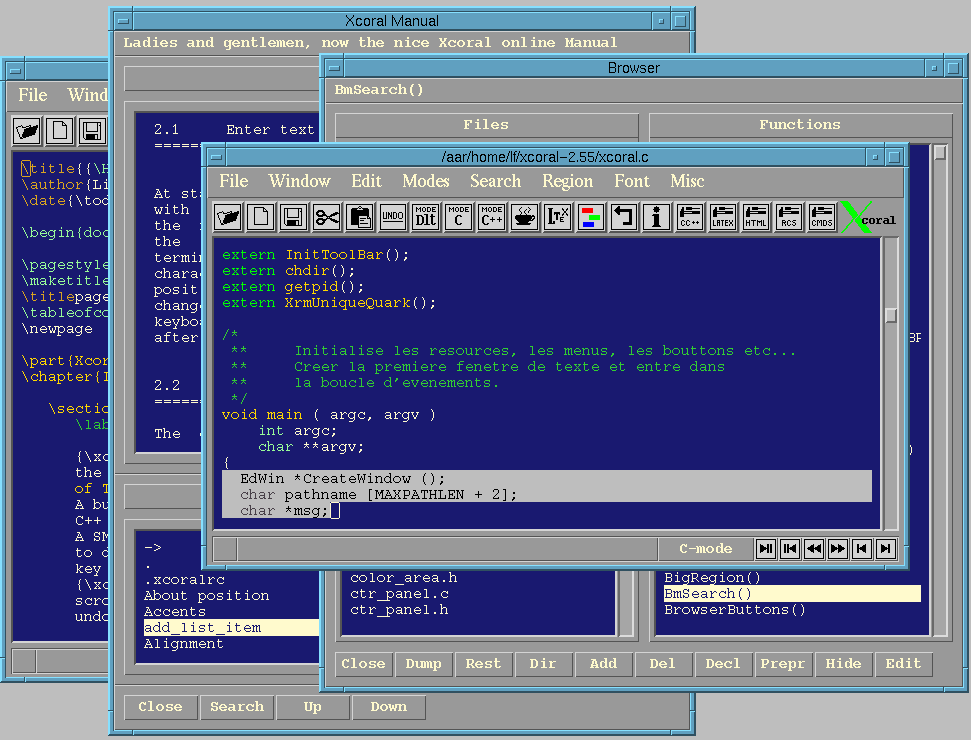This screenshot has height=740, width=971.
Task: Click the toolbar icon captioned LATEX
Action: click(723, 217)
